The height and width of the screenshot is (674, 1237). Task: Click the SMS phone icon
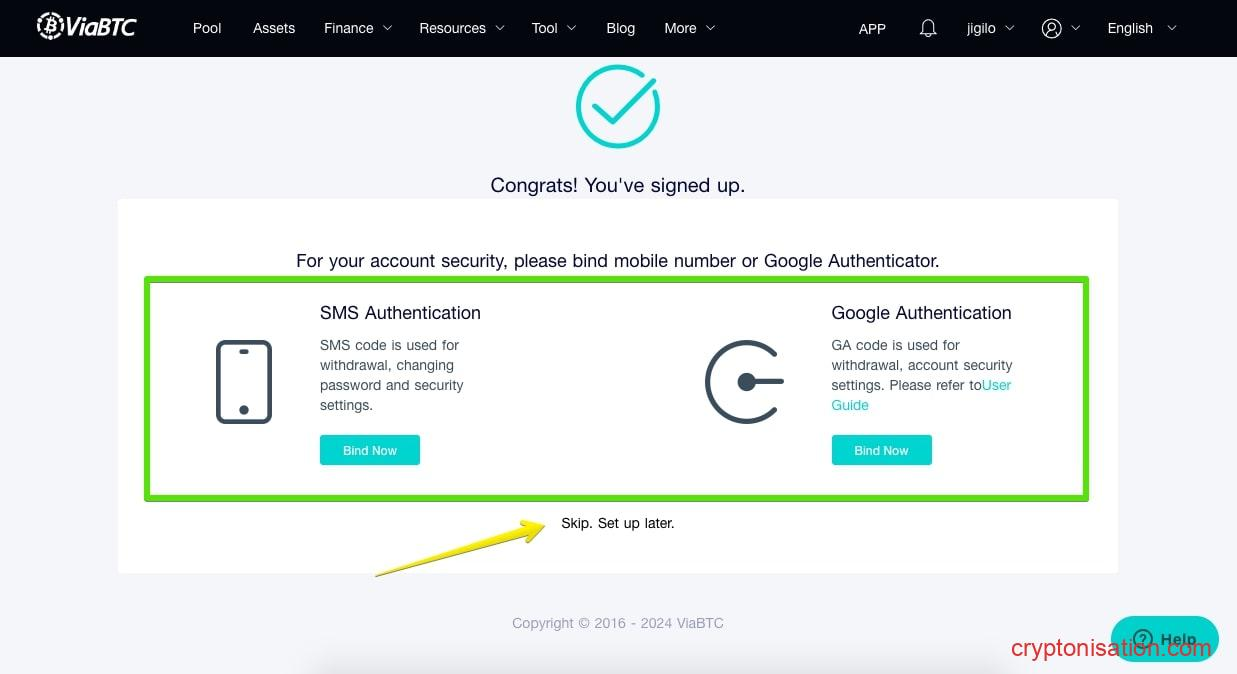pos(244,382)
